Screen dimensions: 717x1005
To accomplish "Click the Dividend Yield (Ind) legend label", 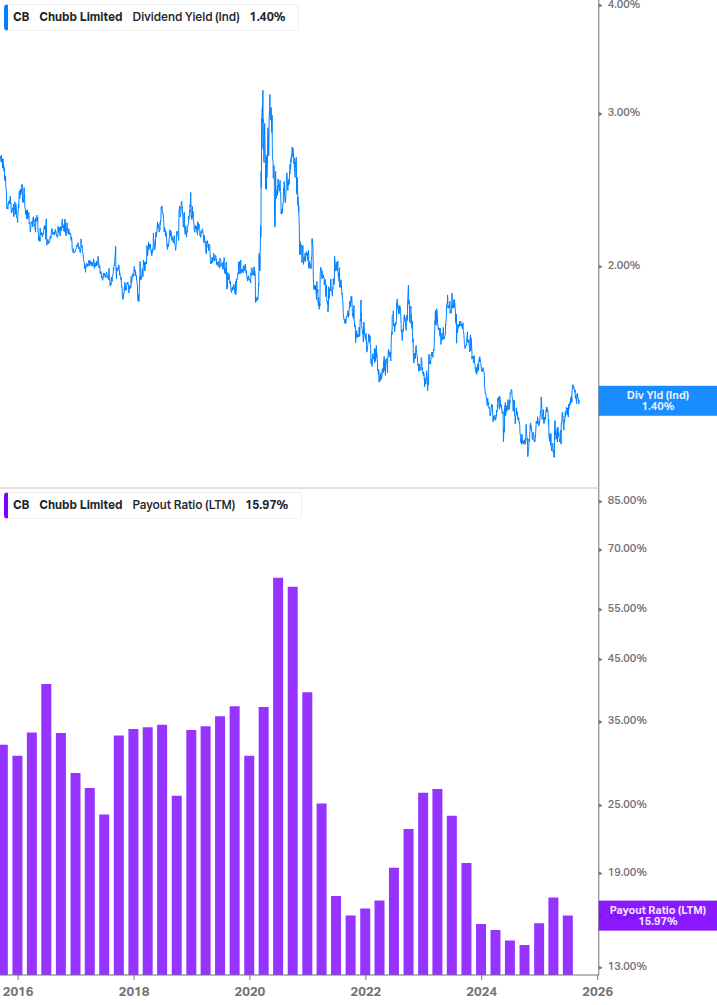I will click(x=186, y=17).
